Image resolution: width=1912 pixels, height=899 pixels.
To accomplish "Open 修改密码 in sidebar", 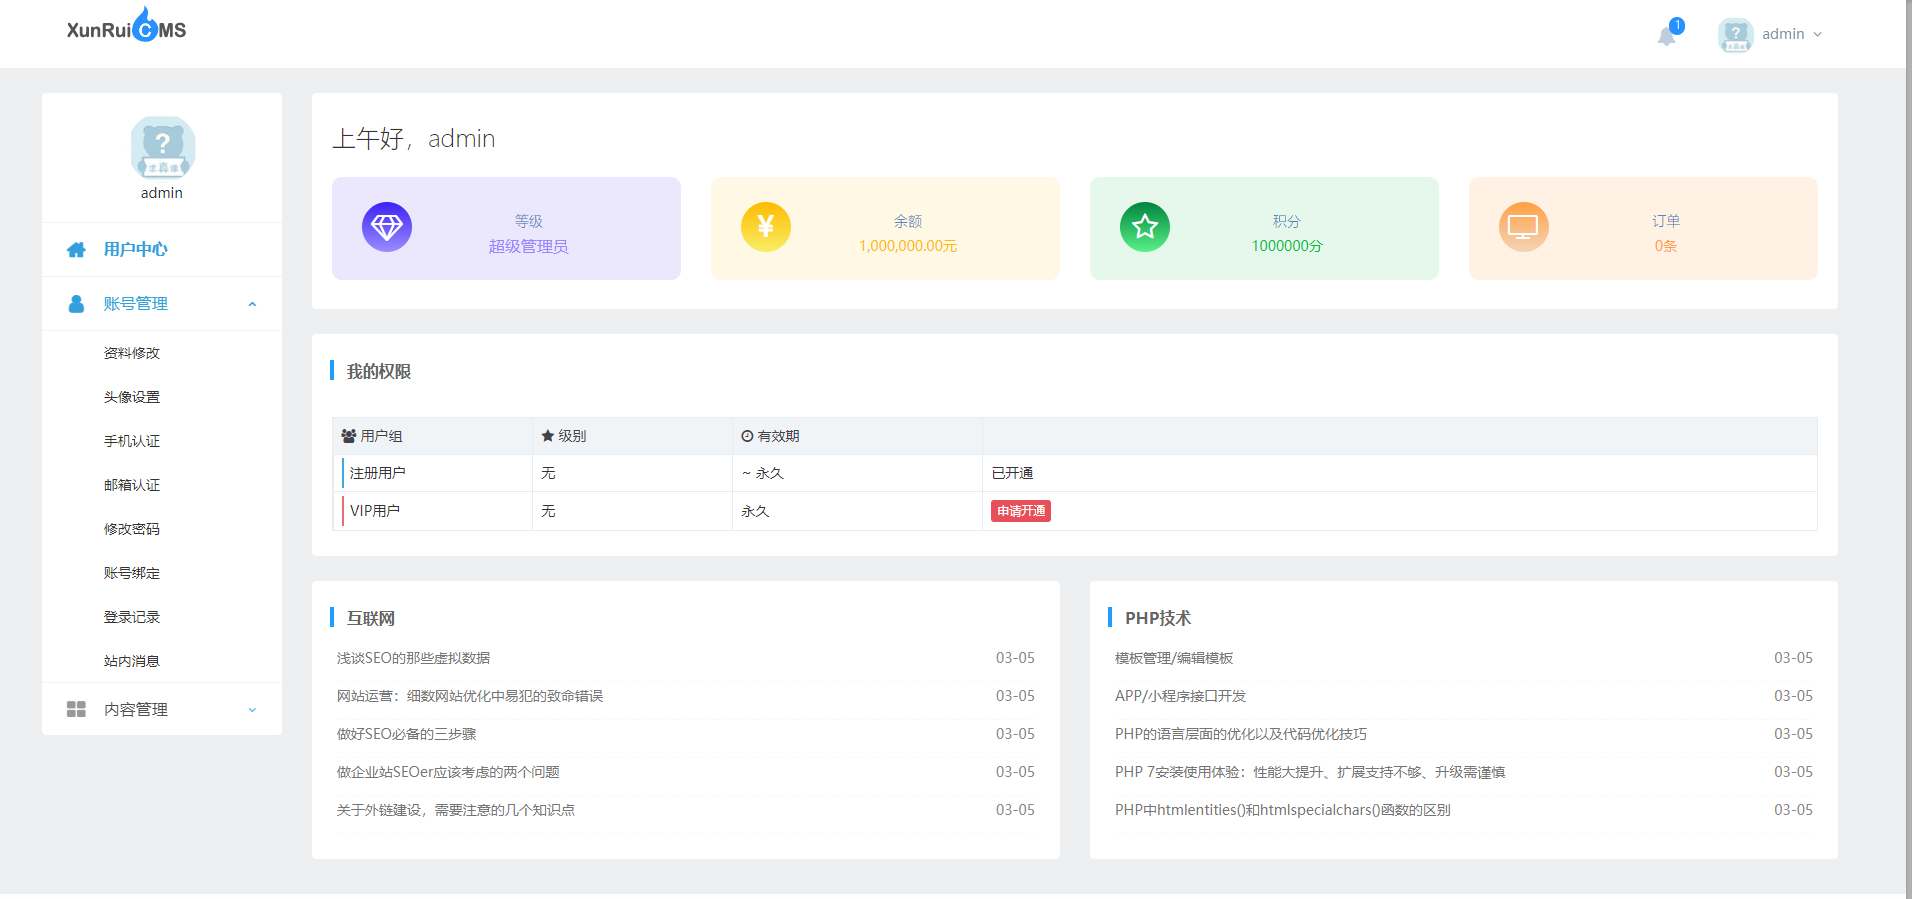I will 132,529.
